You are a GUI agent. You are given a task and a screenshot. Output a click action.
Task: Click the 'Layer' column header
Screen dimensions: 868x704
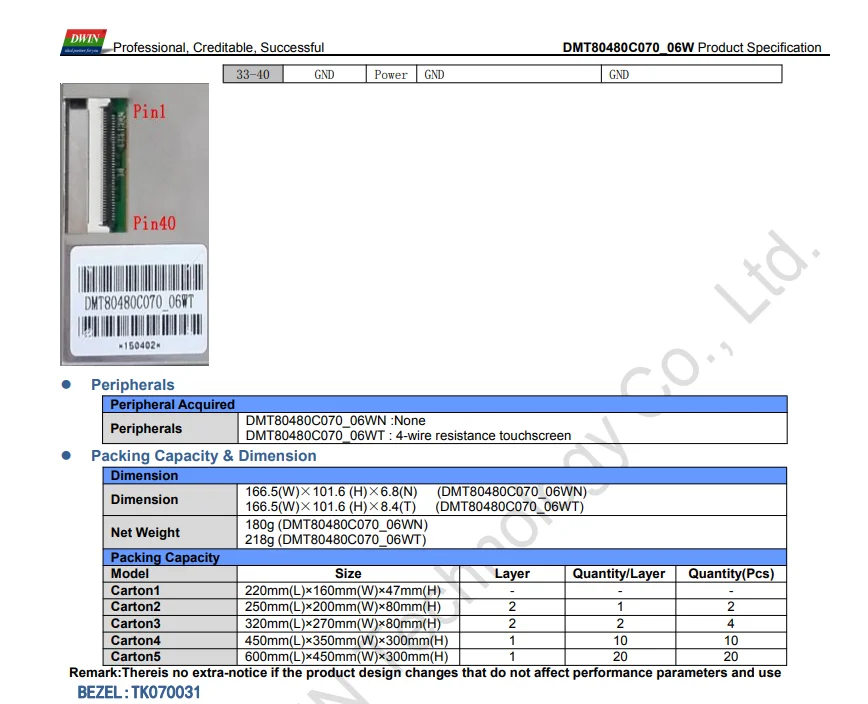point(512,573)
